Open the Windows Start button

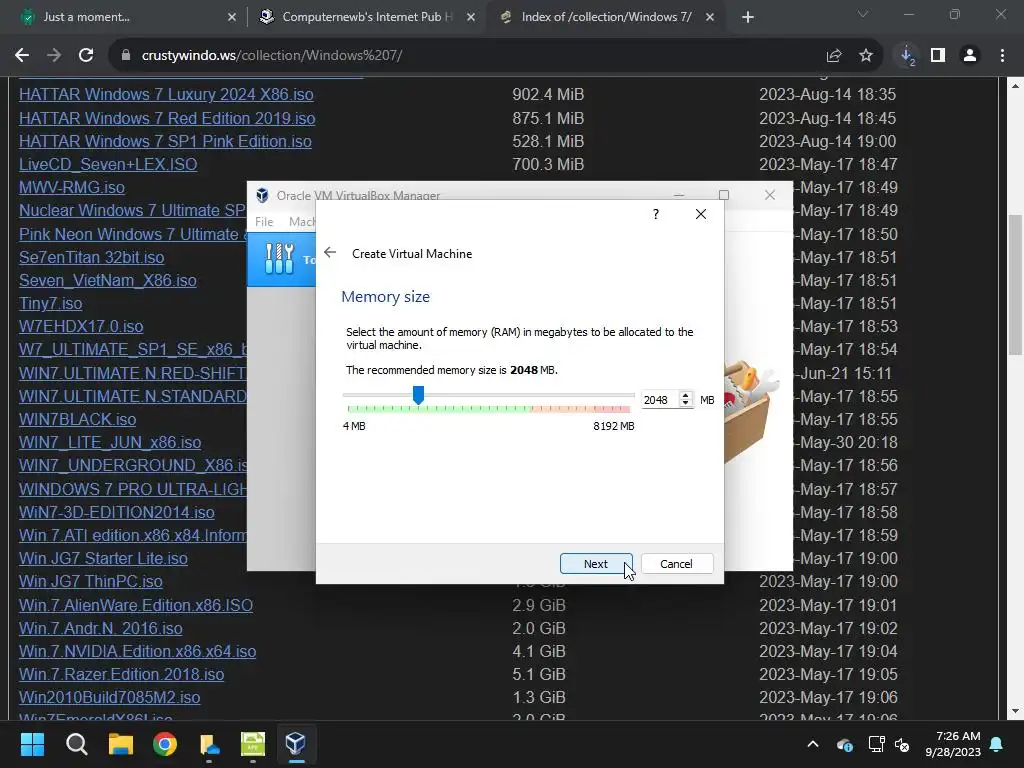coord(32,744)
